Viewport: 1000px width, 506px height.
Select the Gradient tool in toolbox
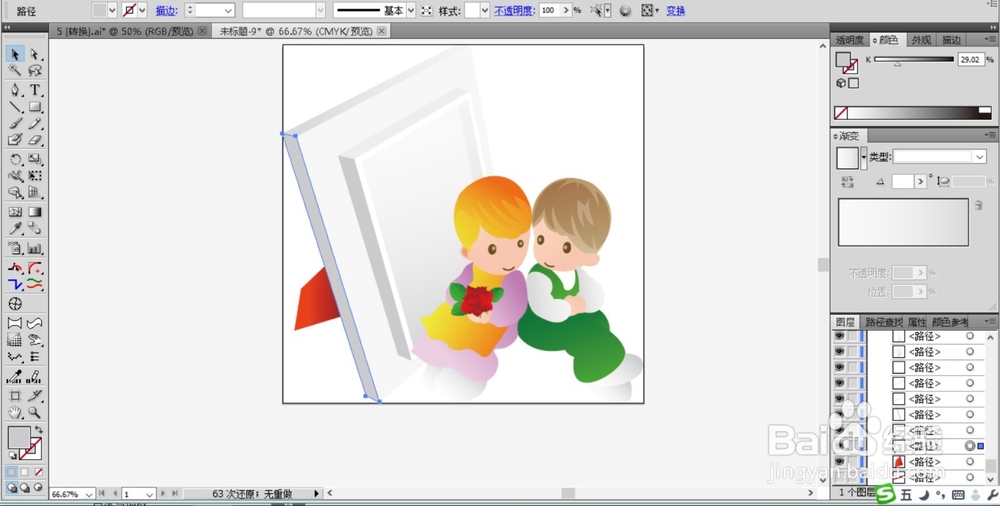pyautogui.click(x=34, y=212)
